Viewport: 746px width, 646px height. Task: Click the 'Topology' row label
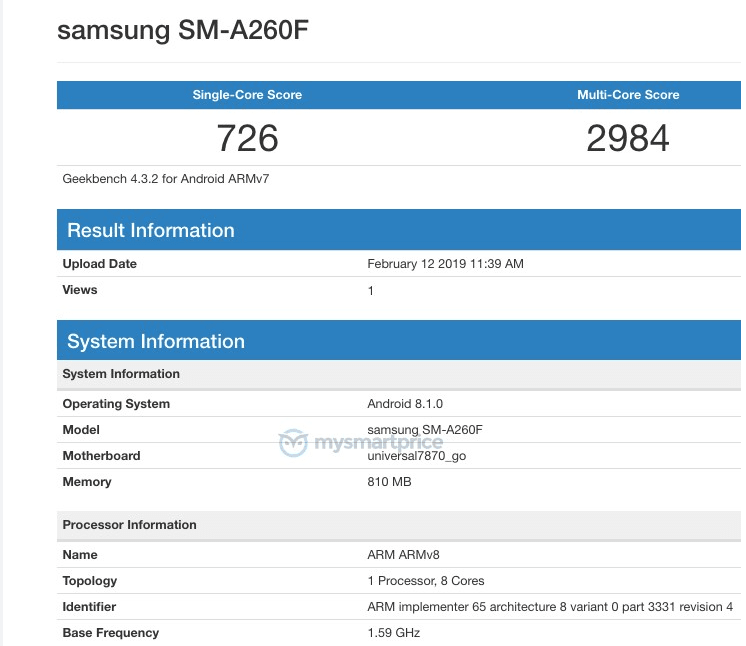pyautogui.click(x=89, y=581)
